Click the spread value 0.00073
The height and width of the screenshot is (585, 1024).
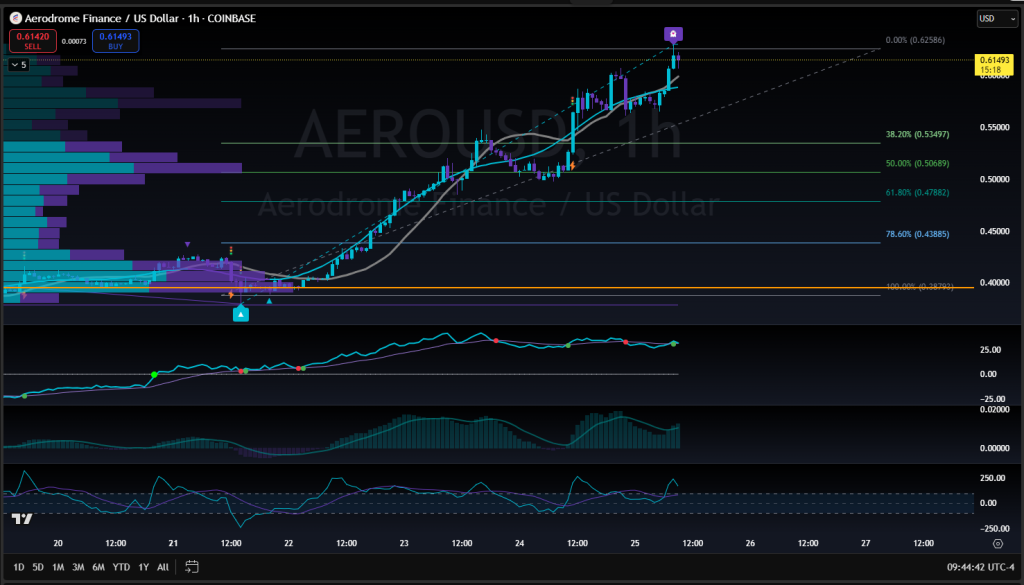pos(74,41)
